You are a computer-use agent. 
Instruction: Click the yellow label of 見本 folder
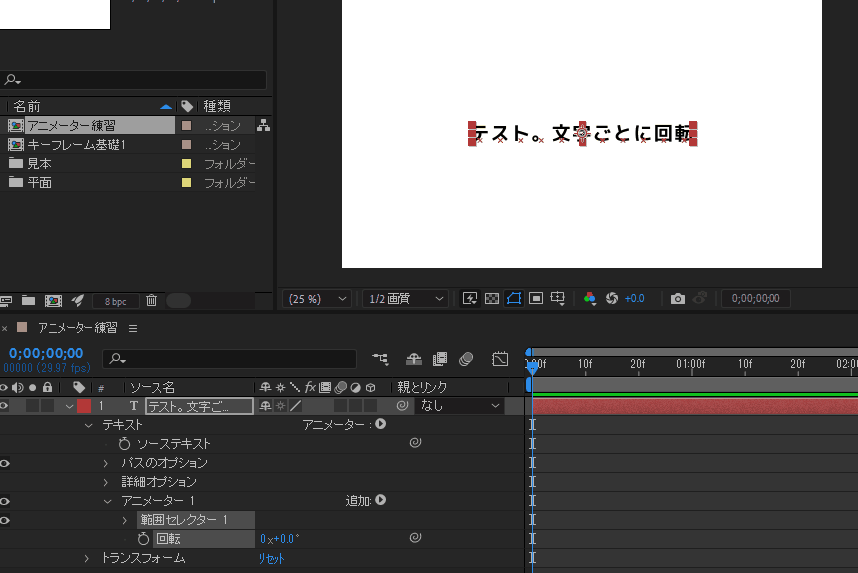[187, 163]
